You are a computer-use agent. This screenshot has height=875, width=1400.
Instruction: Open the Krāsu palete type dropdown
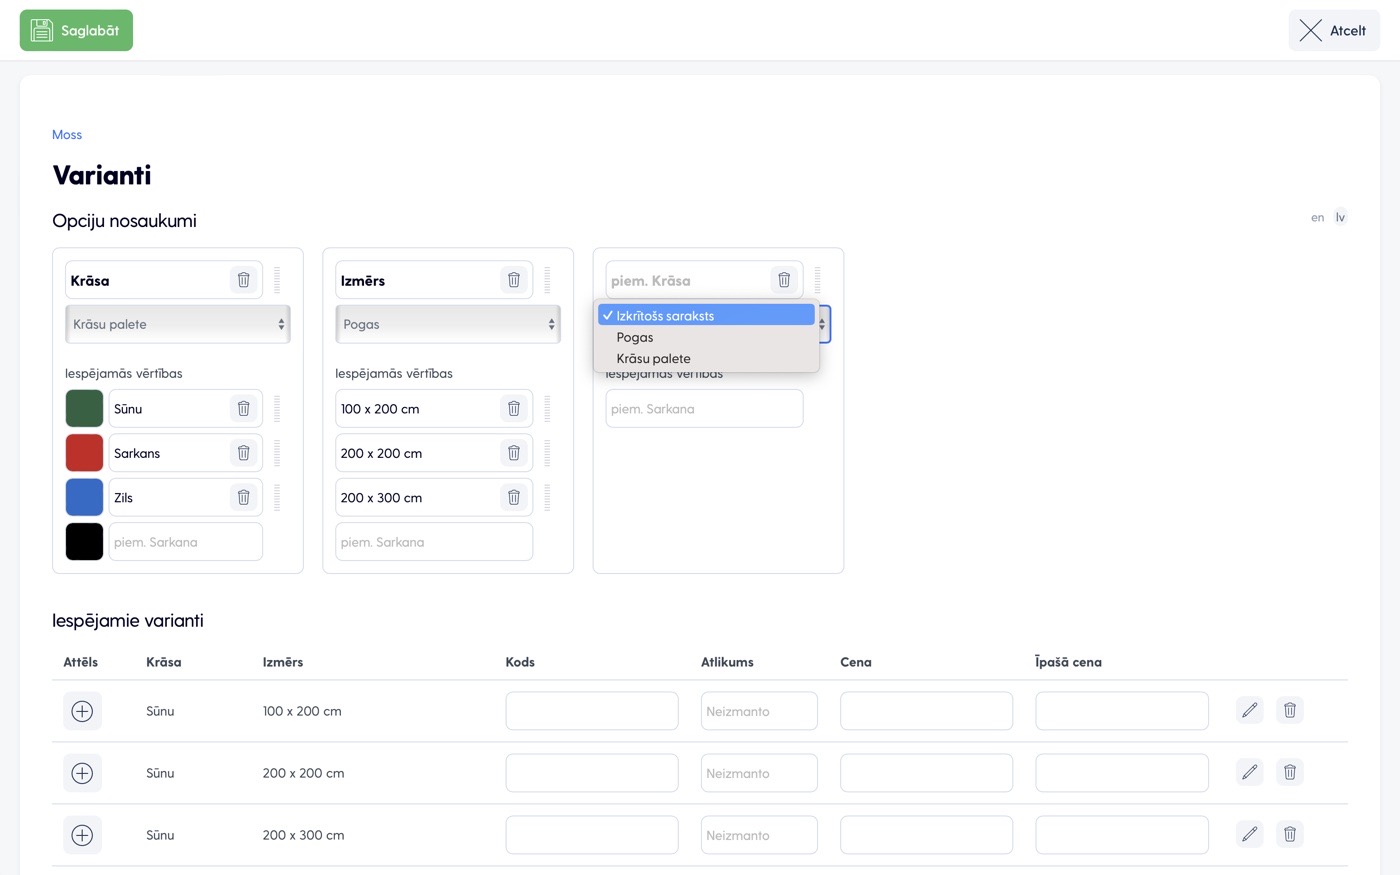pyautogui.click(x=178, y=324)
